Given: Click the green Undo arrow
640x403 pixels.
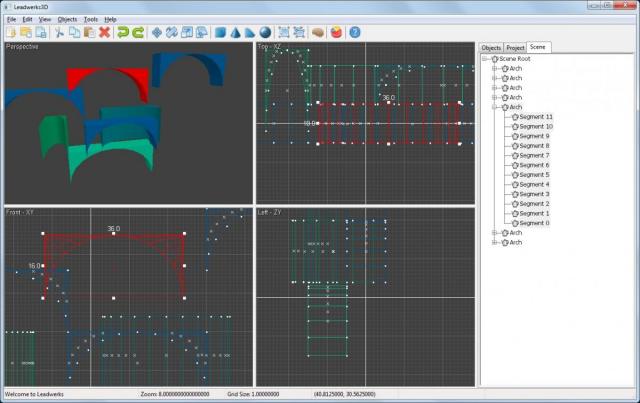Looking at the screenshot, I should [123, 32].
